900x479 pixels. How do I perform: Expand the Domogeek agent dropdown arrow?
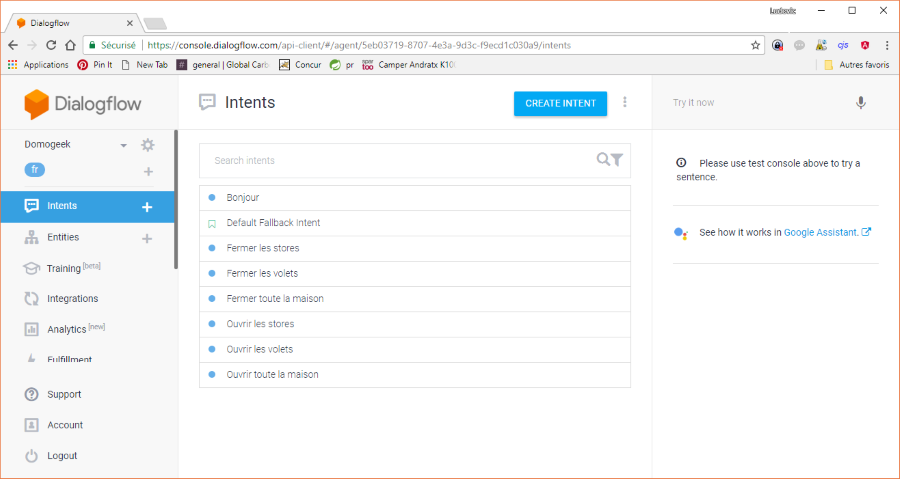pyautogui.click(x=123, y=146)
